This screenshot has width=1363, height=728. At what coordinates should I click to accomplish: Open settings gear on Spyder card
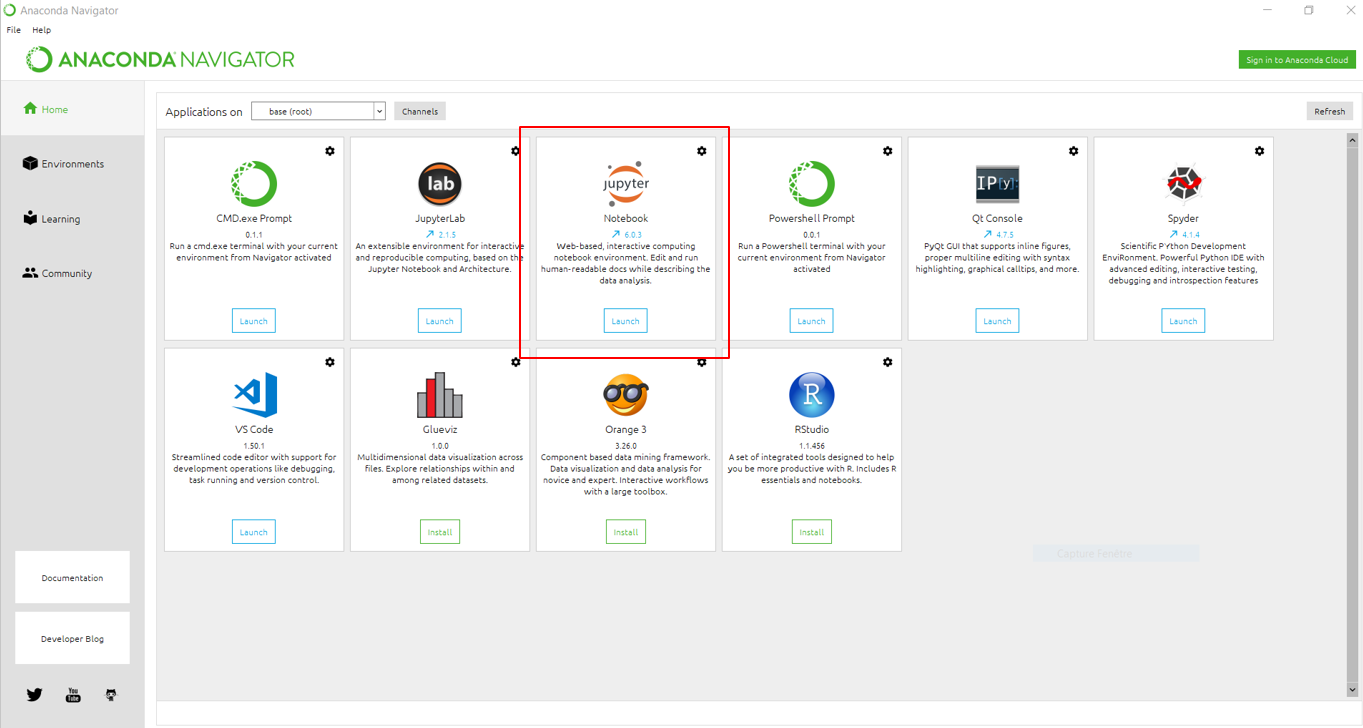(x=1260, y=151)
